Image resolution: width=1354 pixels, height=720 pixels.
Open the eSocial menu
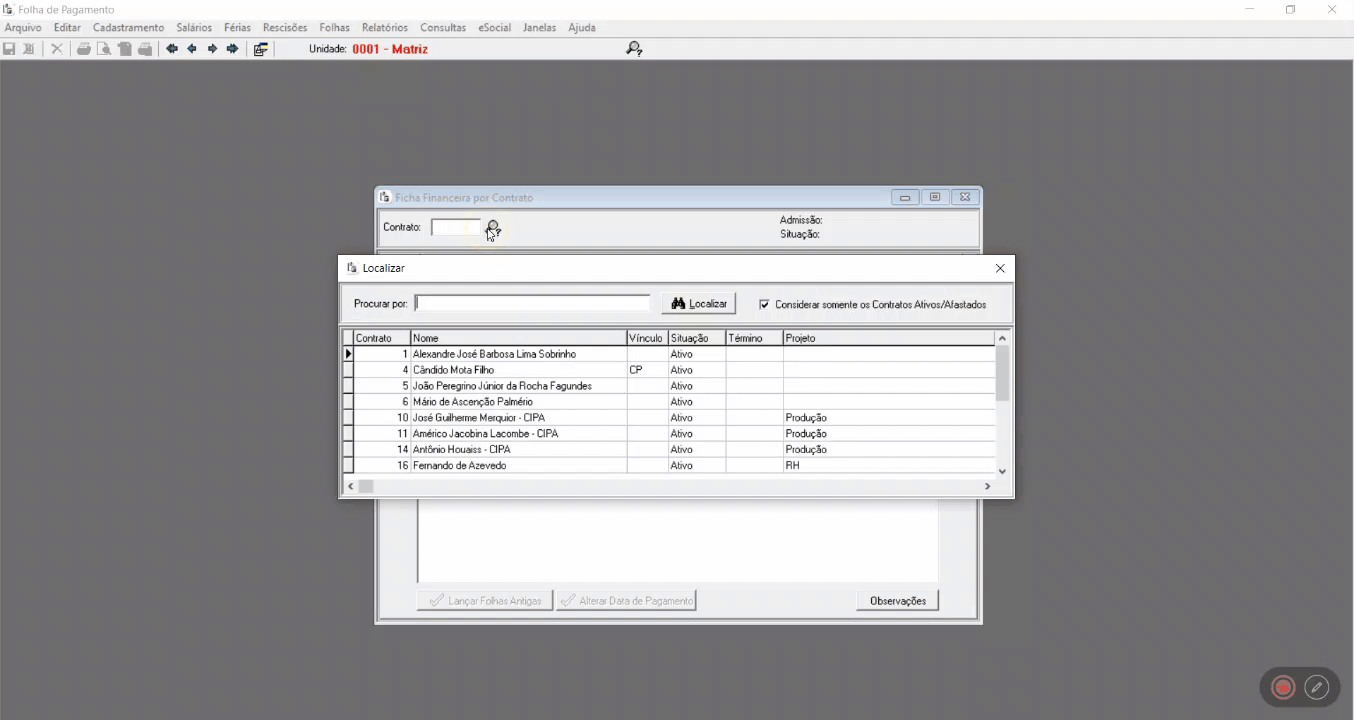click(494, 27)
